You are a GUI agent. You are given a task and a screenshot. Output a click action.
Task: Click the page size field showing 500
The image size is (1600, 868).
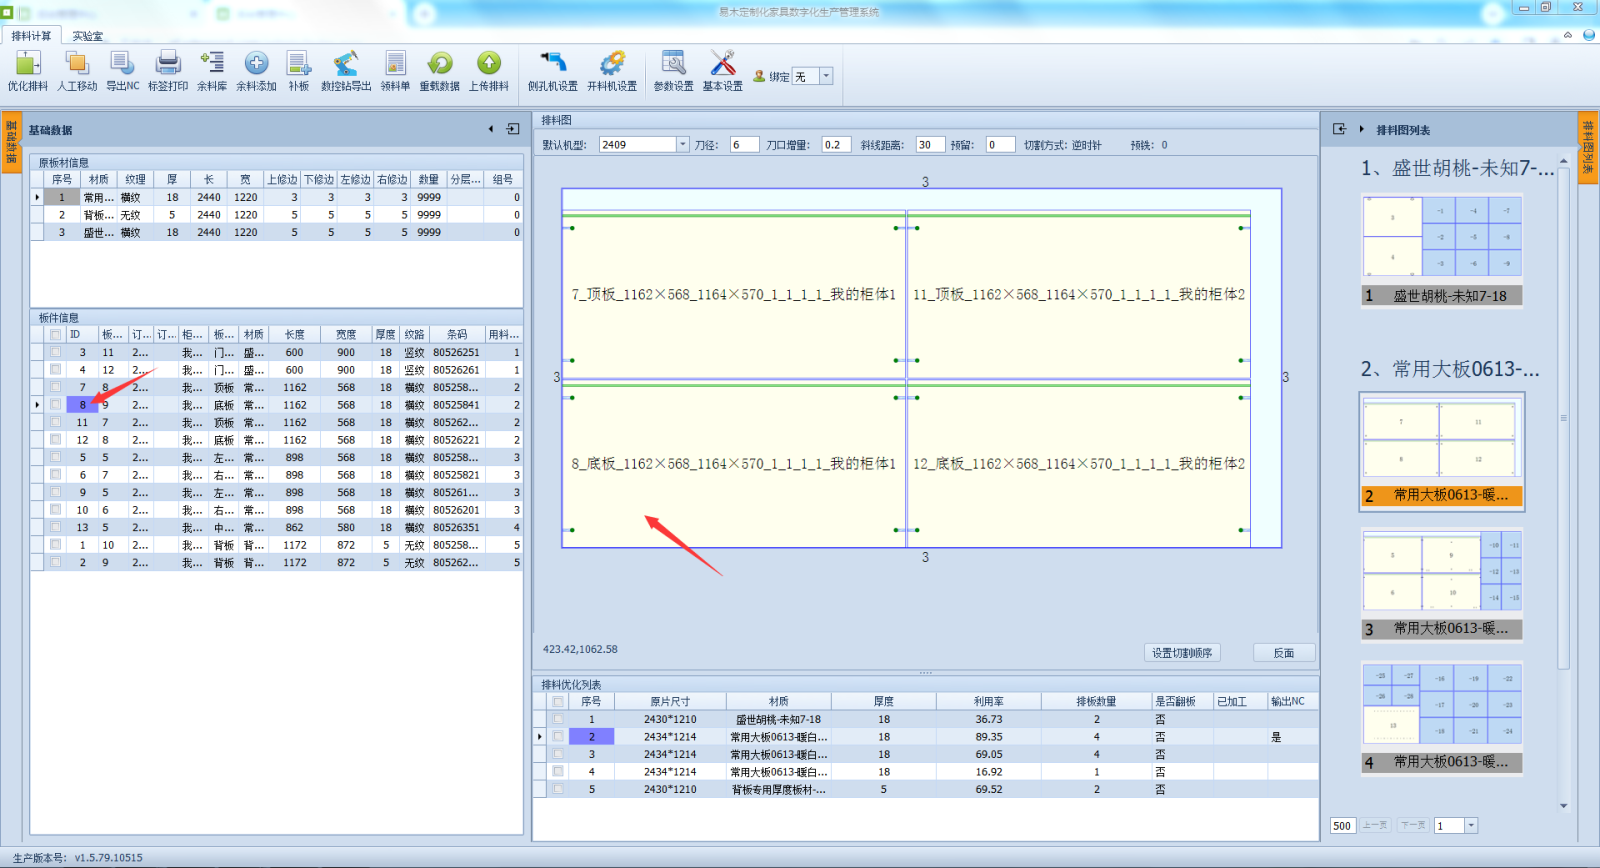1343,826
